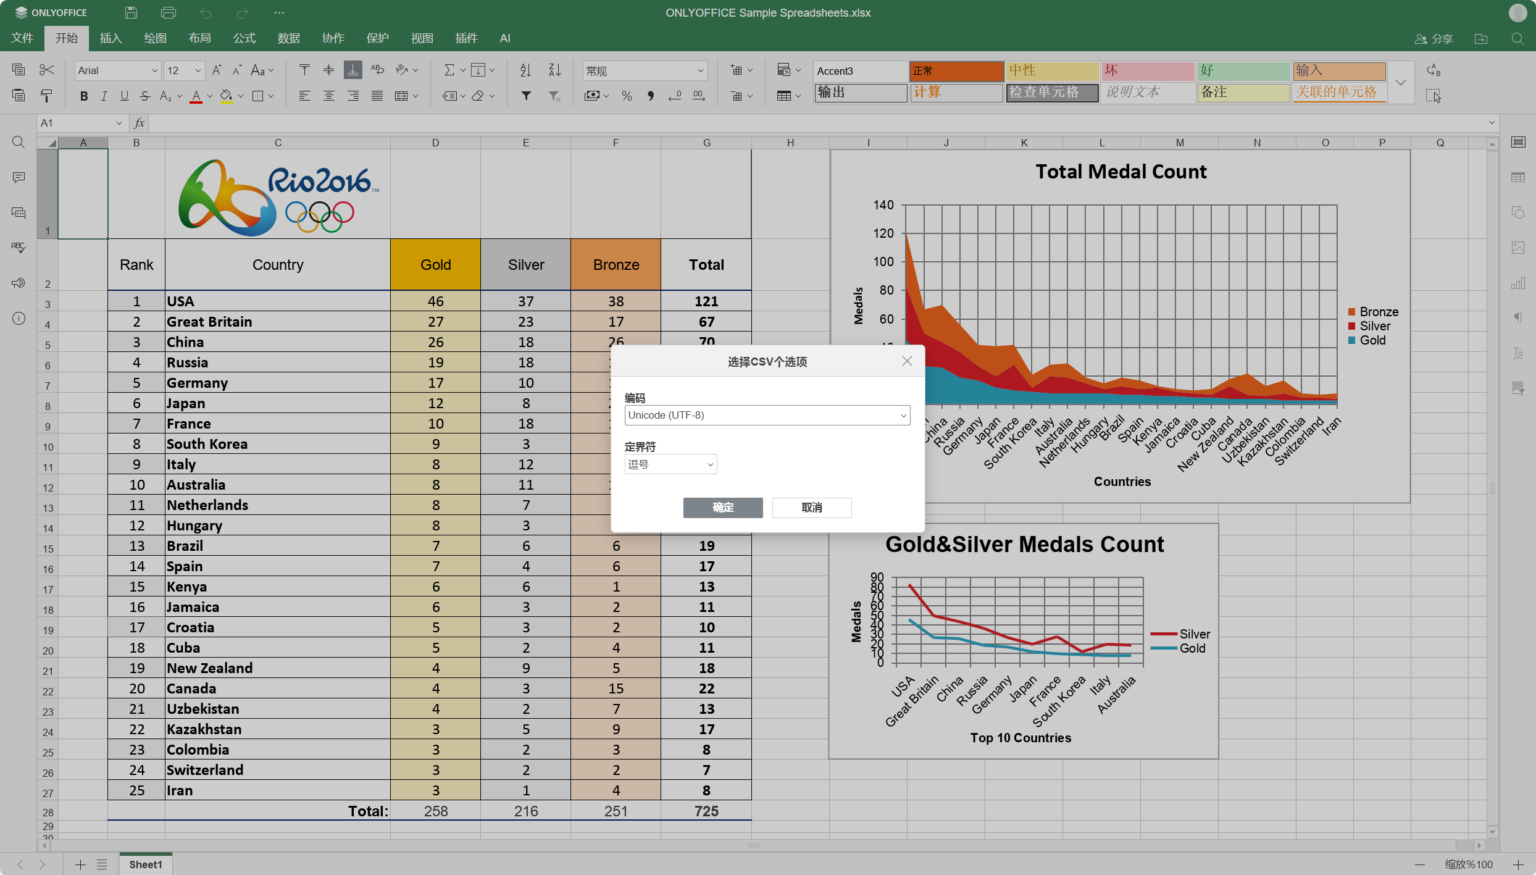This screenshot has height=875, width=1536.
Task: Confirm with the 确定 button
Action: coord(723,508)
